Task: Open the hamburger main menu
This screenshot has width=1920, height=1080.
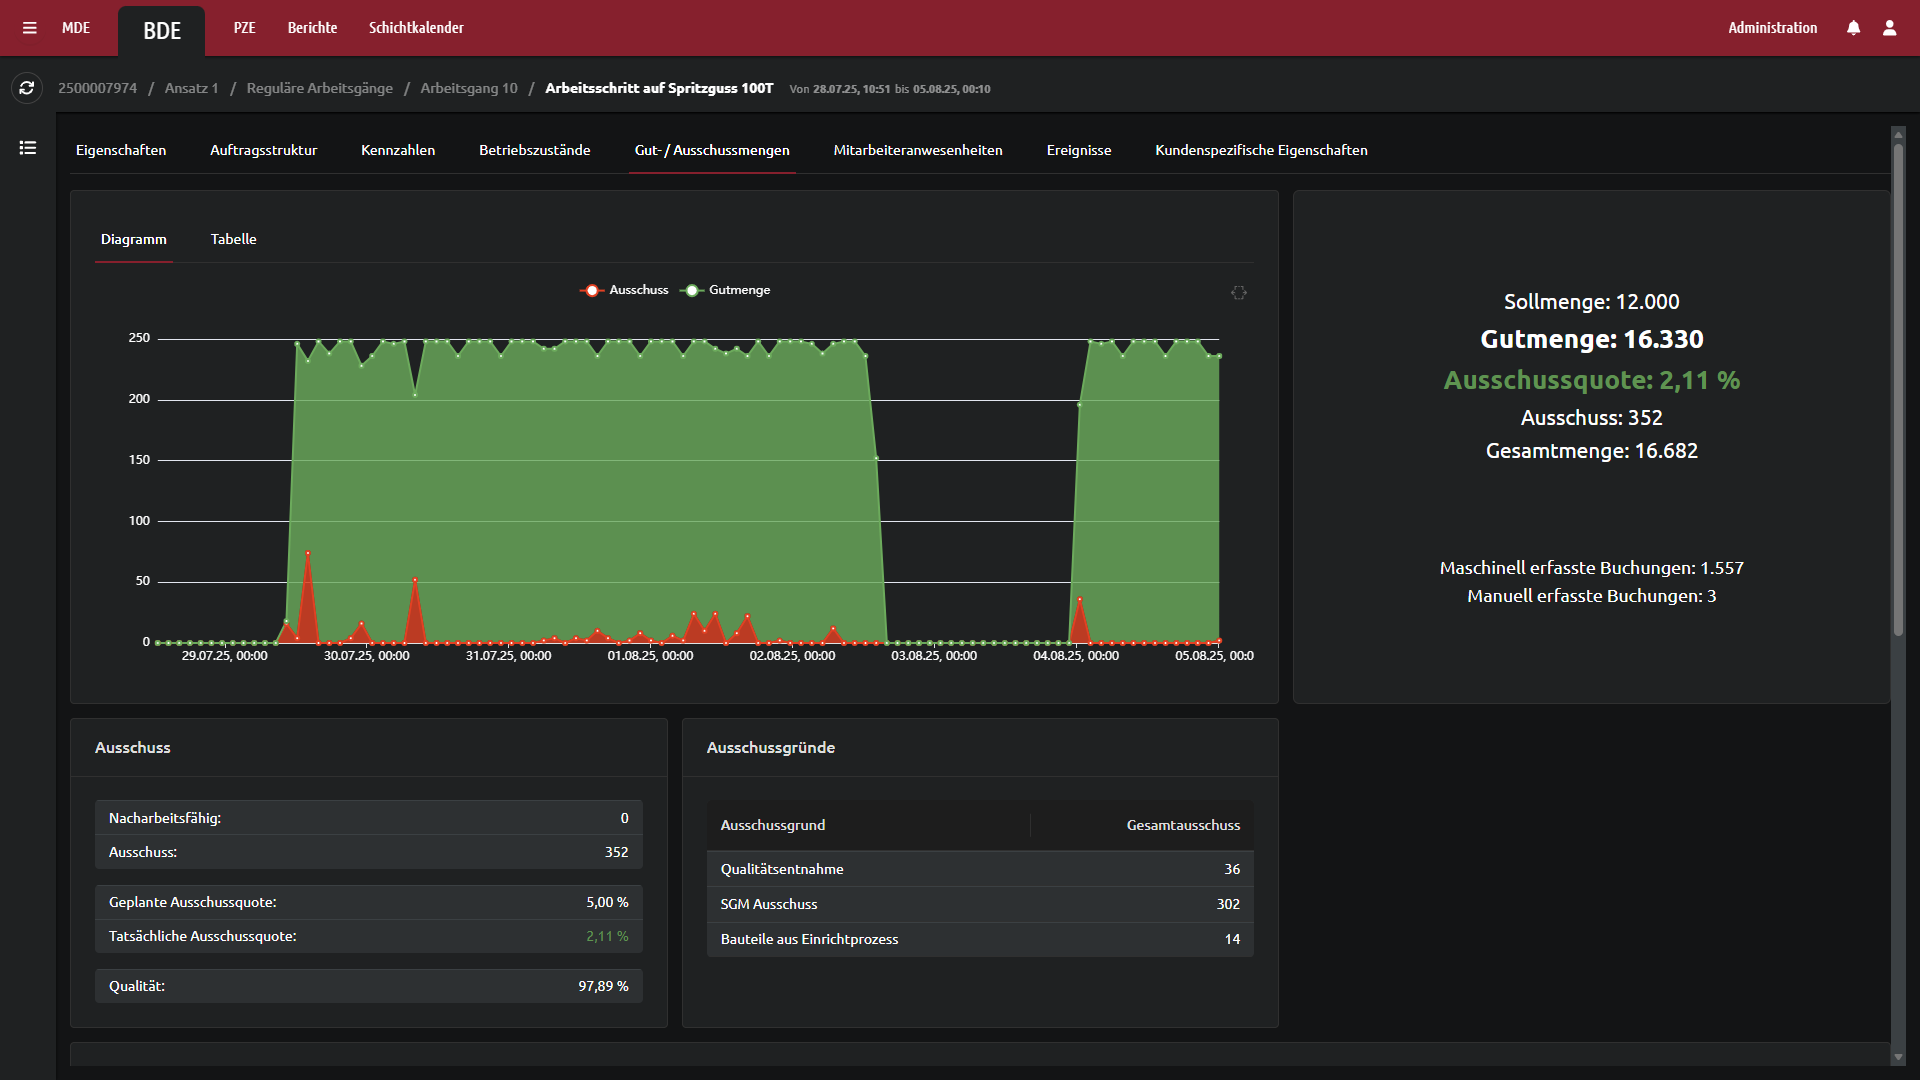Action: [x=30, y=28]
